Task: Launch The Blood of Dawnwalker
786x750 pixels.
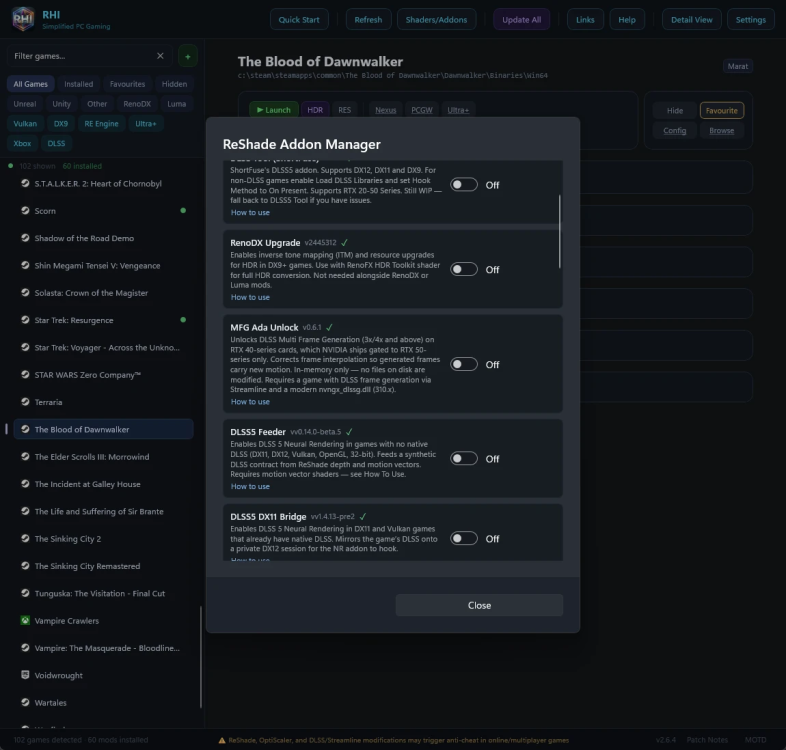Action: tap(274, 110)
